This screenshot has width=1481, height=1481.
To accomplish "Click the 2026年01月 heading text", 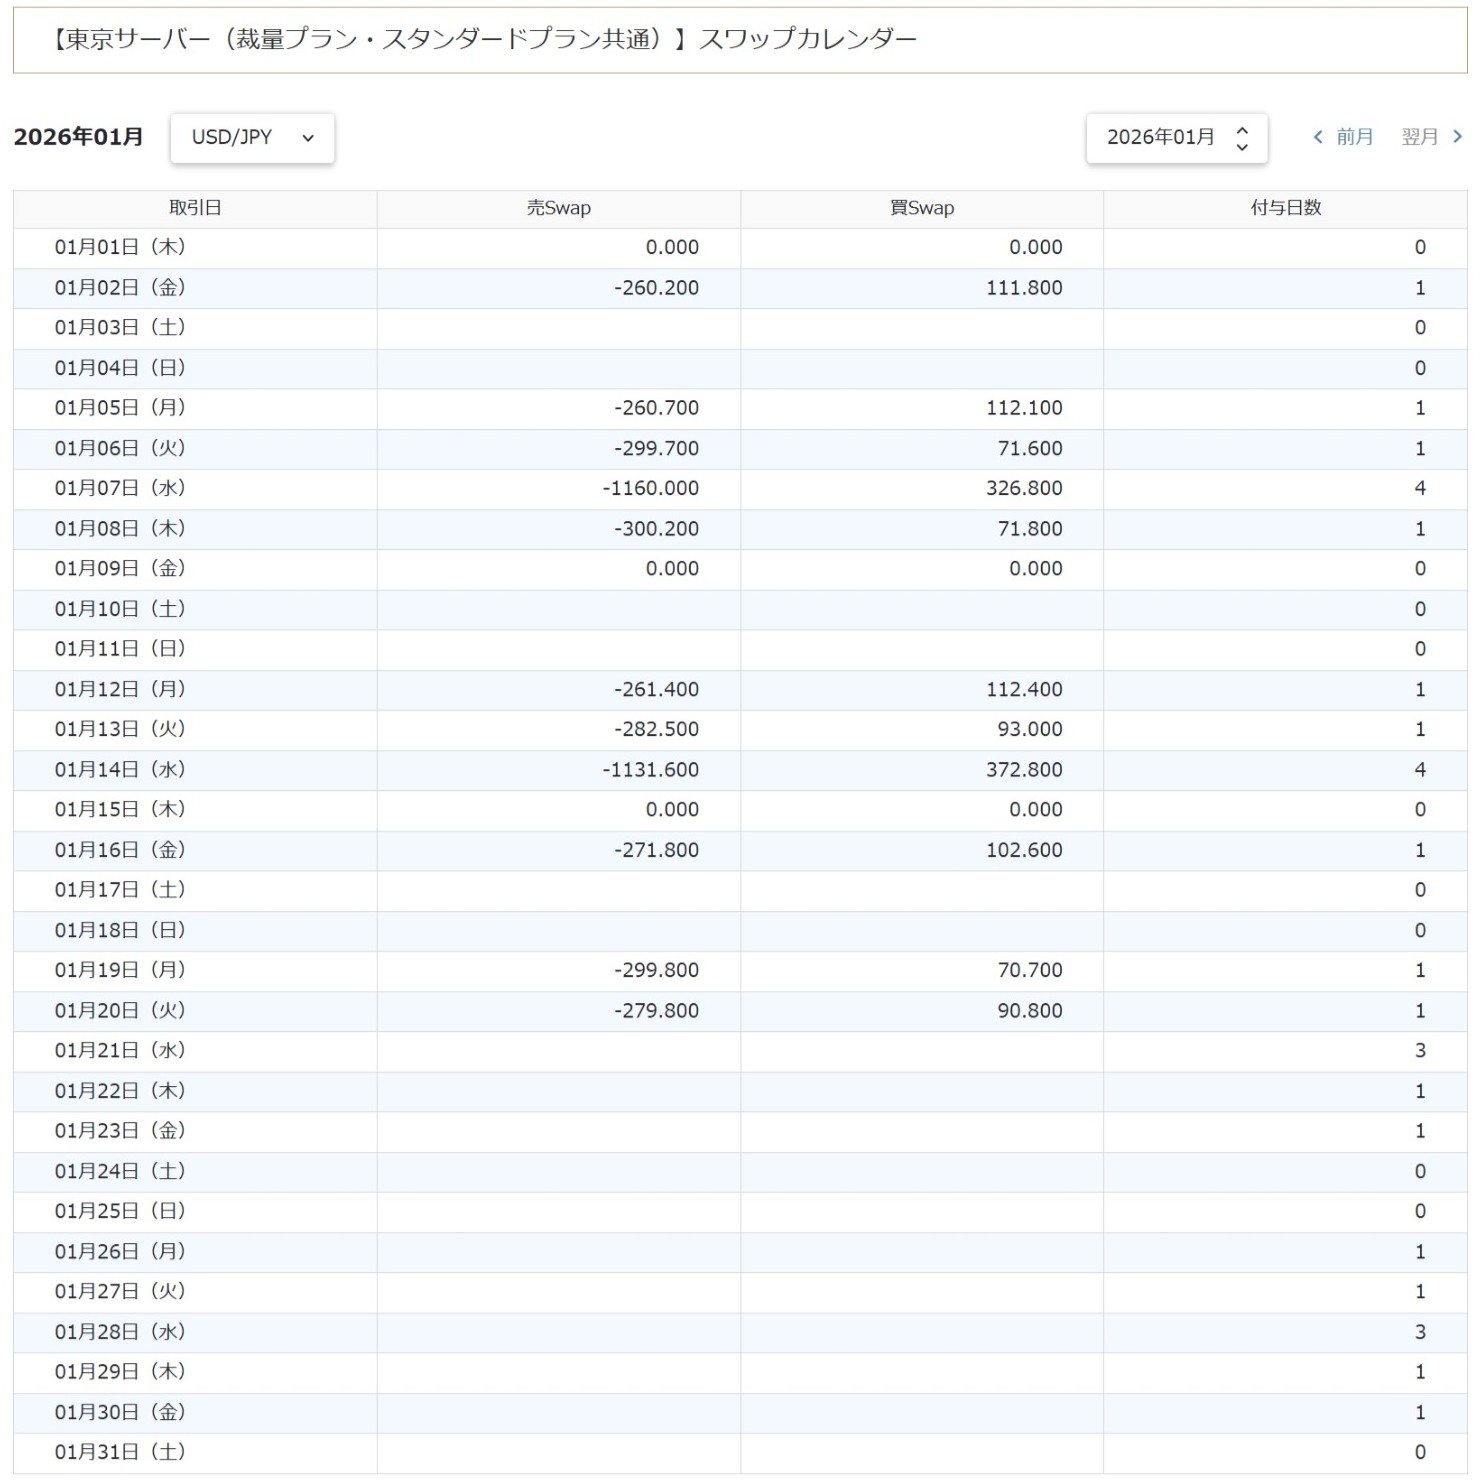I will 78,137.
